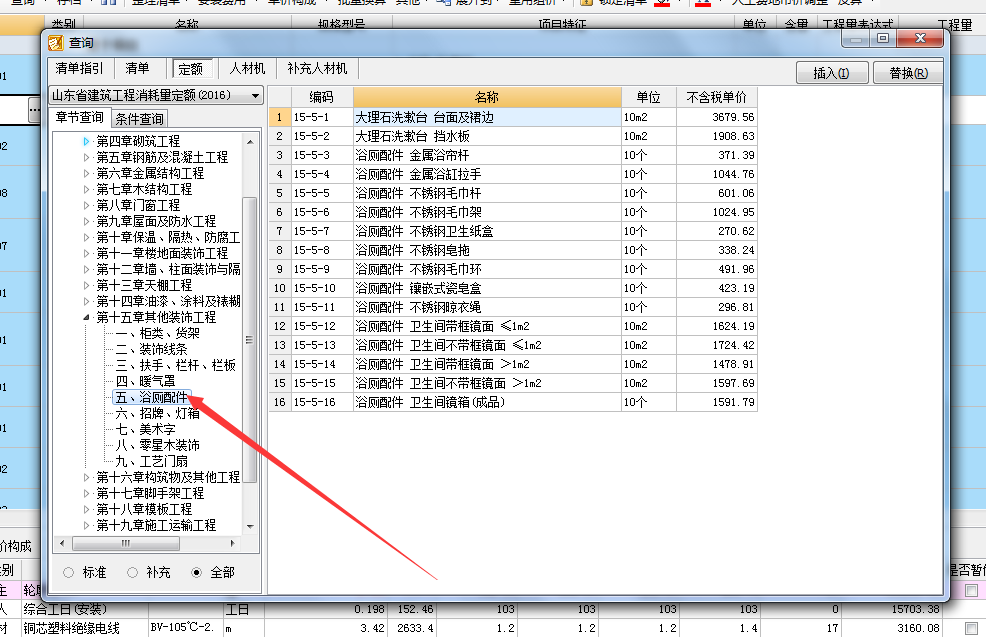
Task: Click tree scrollbar up arrow
Action: [250, 142]
